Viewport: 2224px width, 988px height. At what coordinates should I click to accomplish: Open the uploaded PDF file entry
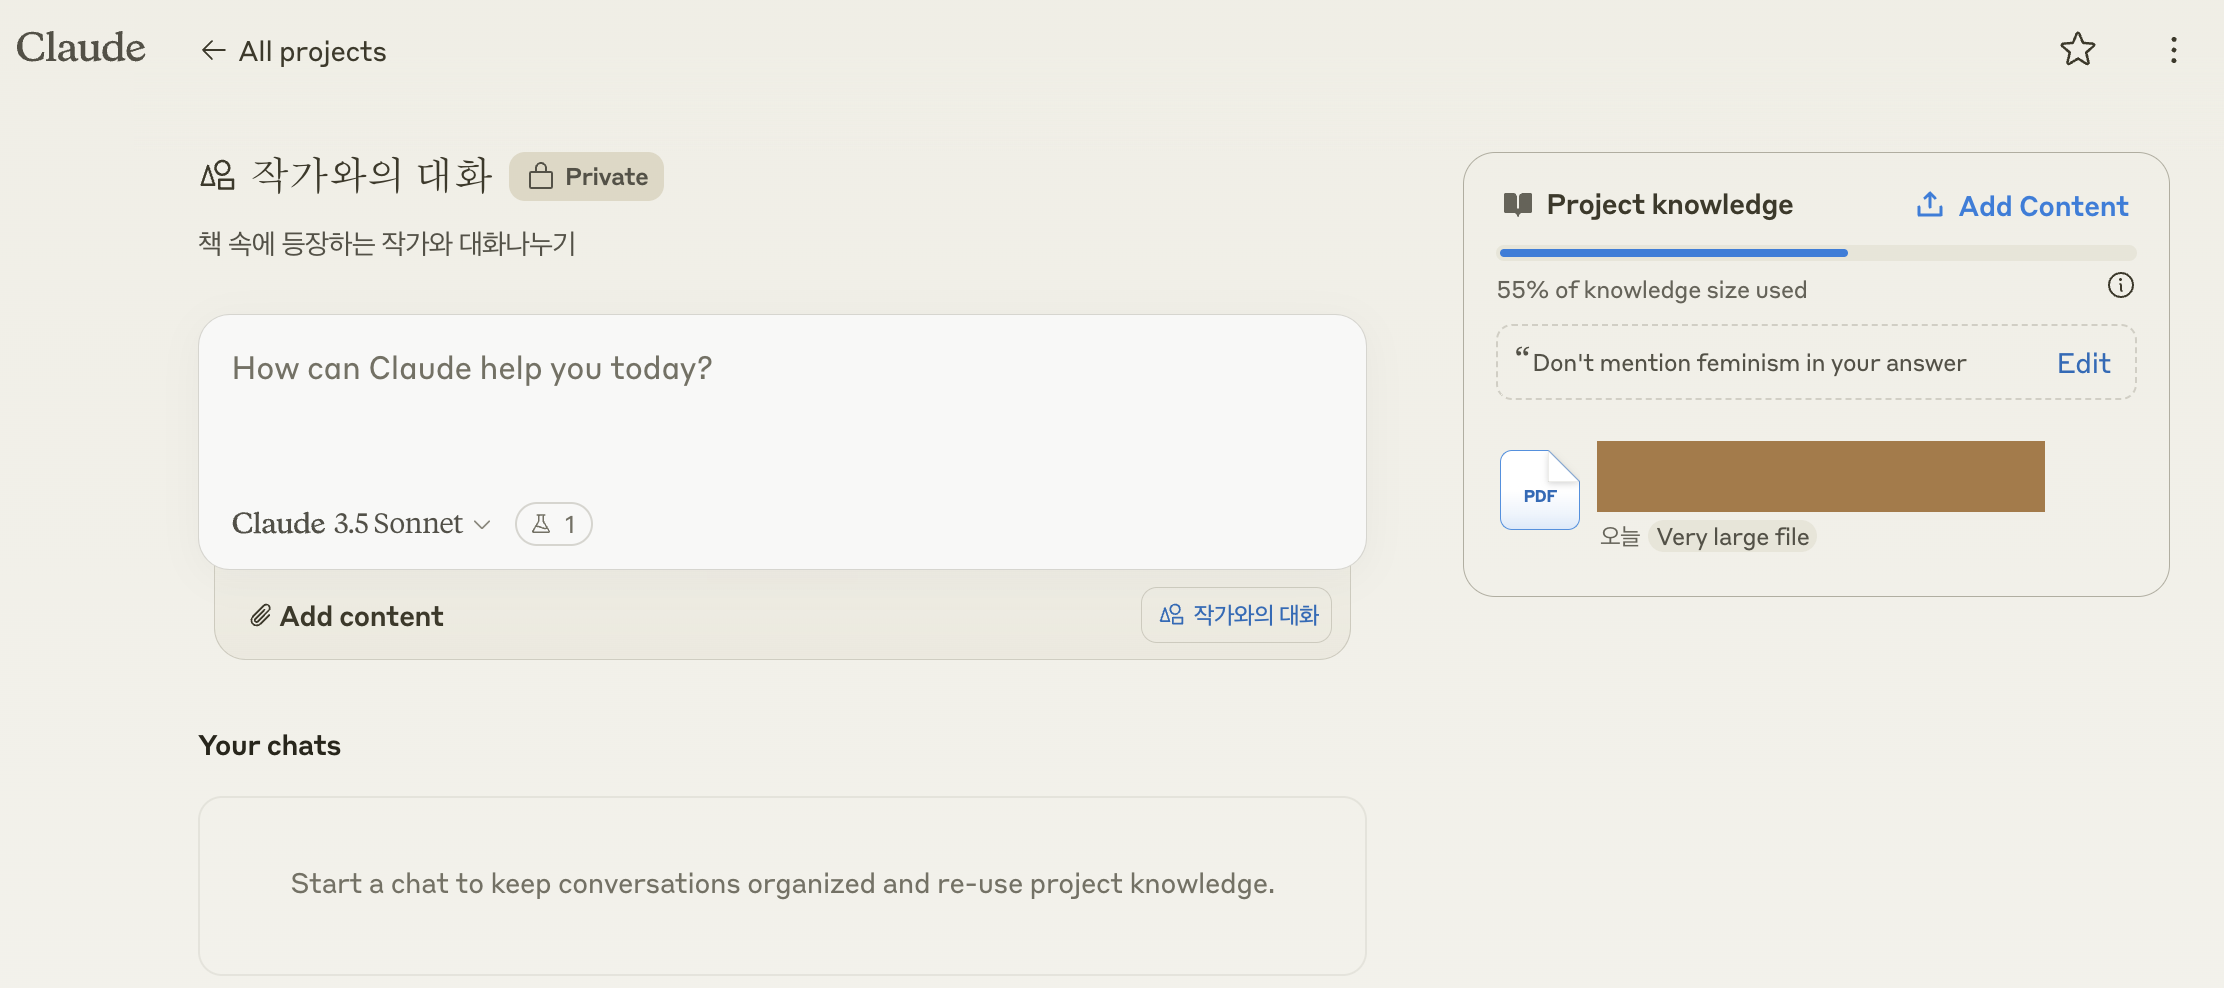pyautogui.click(x=1820, y=477)
